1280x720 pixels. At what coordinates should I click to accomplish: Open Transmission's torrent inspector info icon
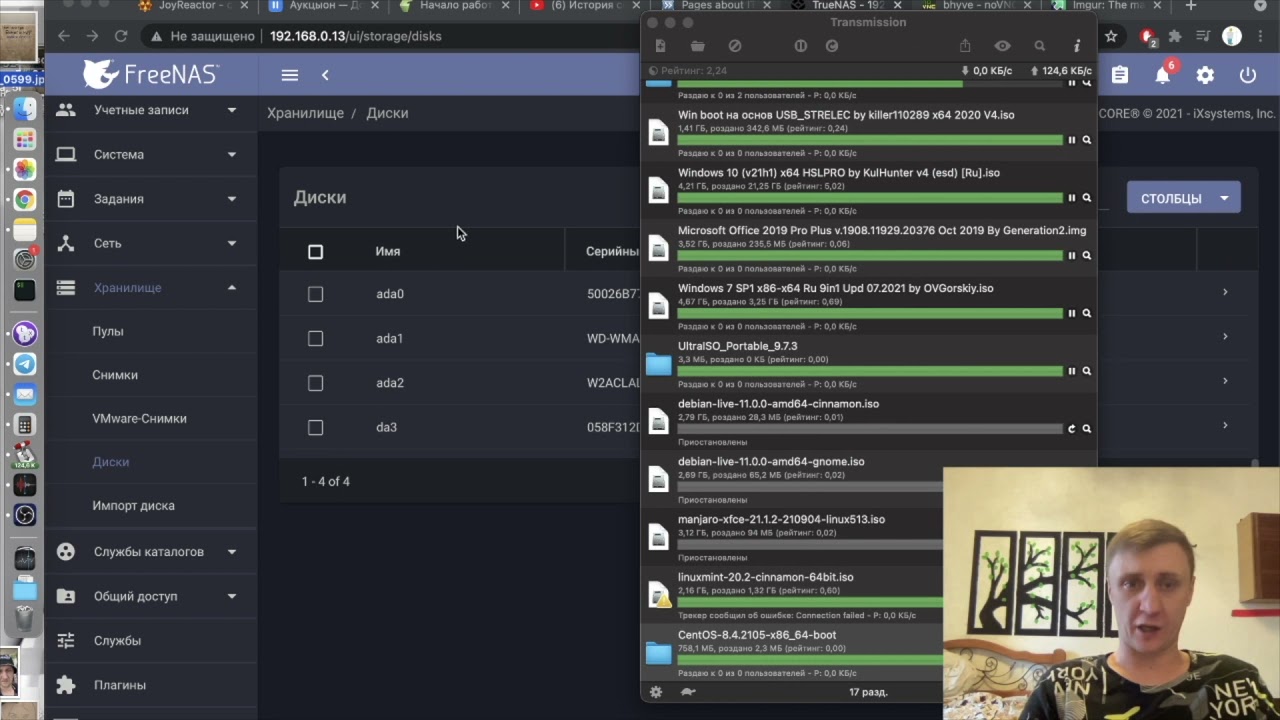tap(1077, 46)
